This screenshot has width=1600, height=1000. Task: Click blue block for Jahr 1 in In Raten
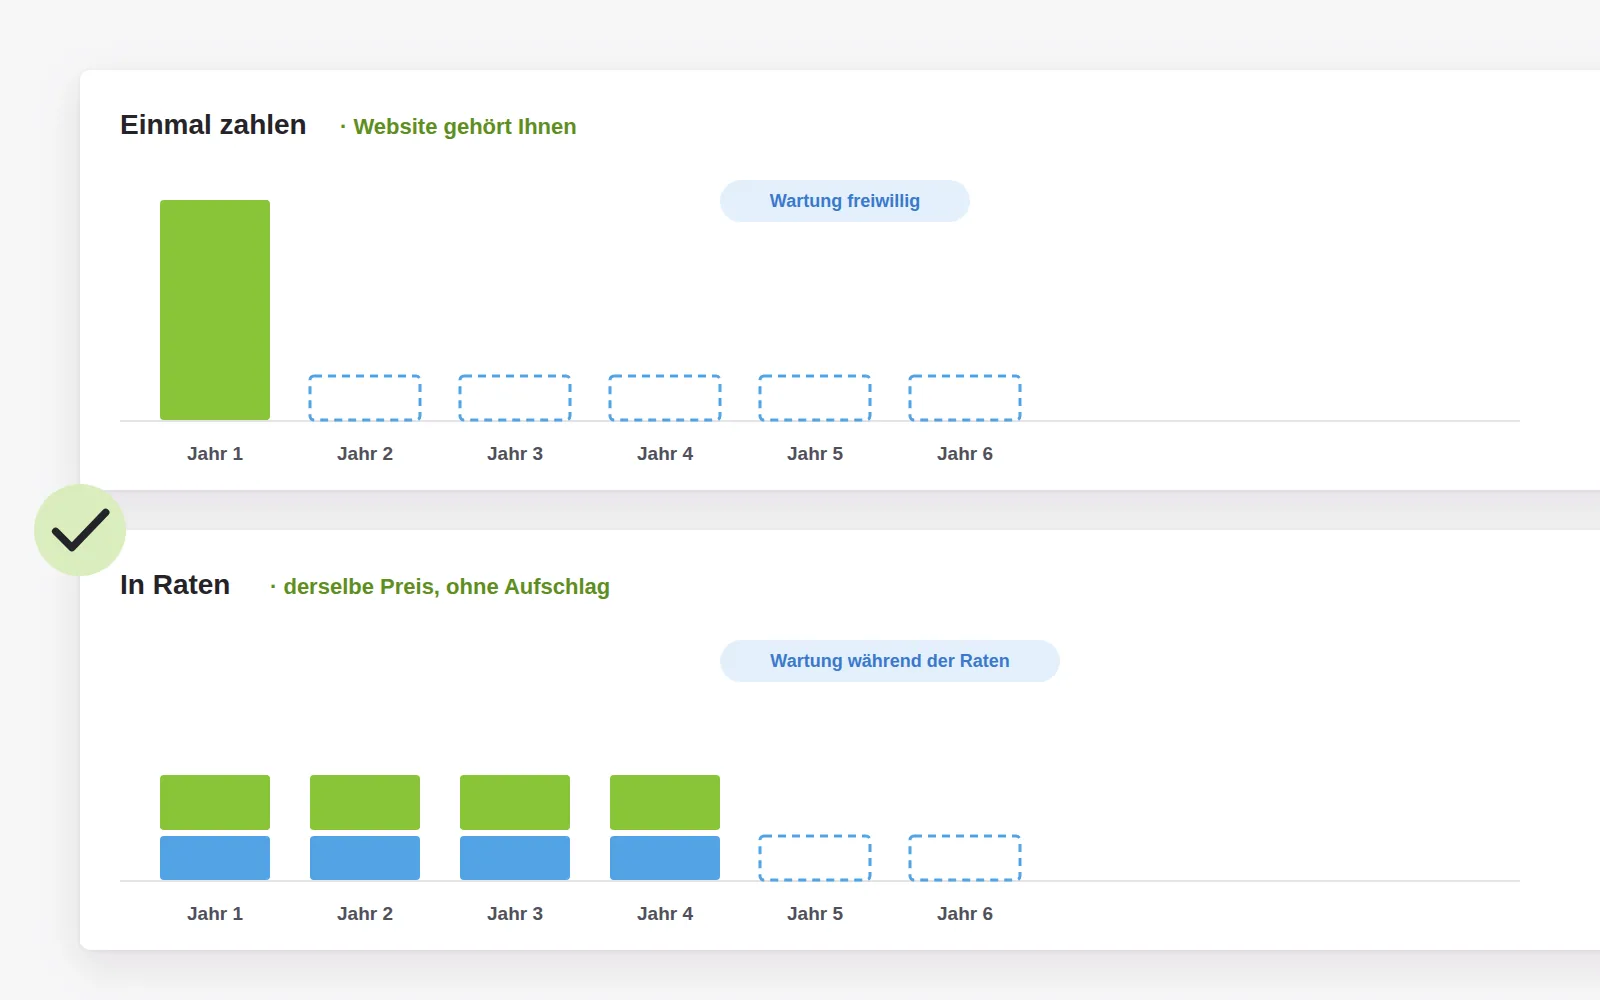click(215, 858)
